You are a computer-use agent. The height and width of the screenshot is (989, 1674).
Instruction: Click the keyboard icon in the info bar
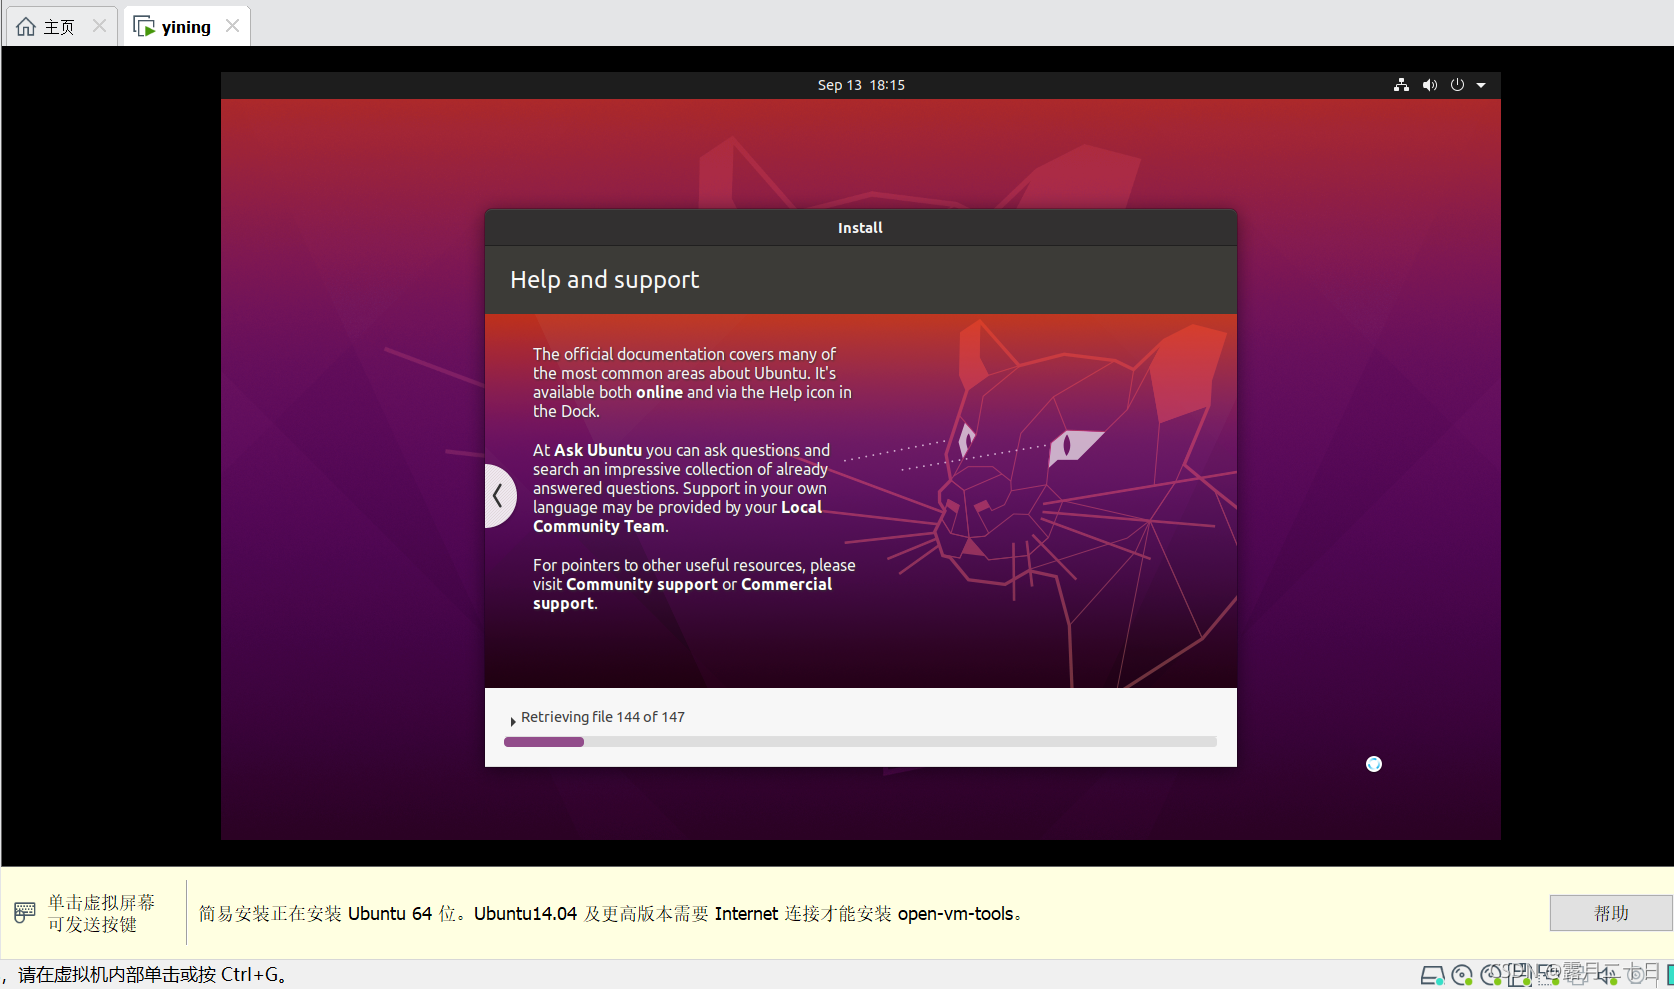coord(25,912)
